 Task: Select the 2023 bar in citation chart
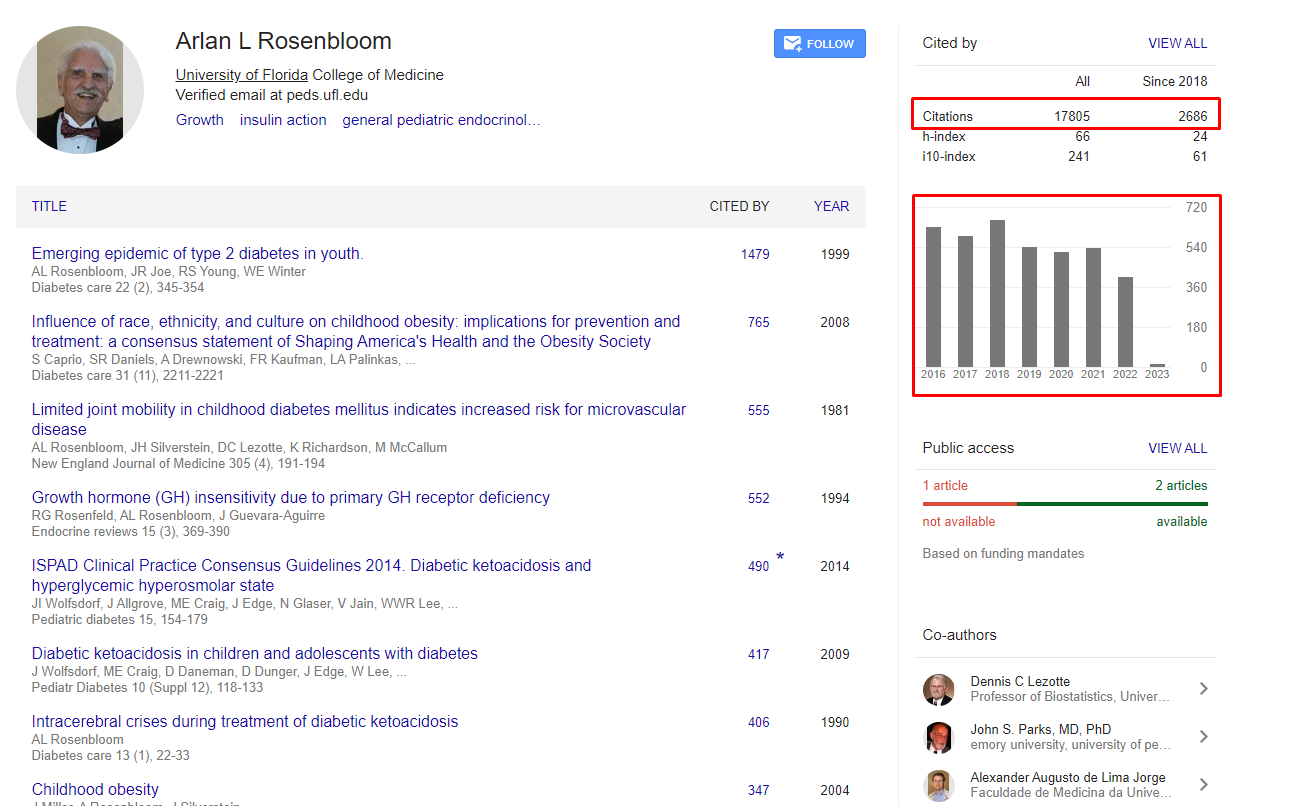(x=1157, y=366)
